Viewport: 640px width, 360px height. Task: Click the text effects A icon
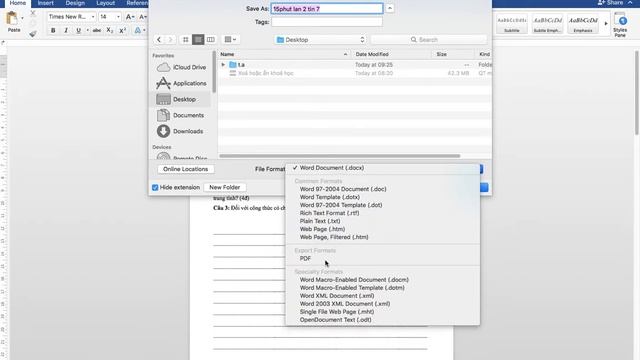click(138, 30)
